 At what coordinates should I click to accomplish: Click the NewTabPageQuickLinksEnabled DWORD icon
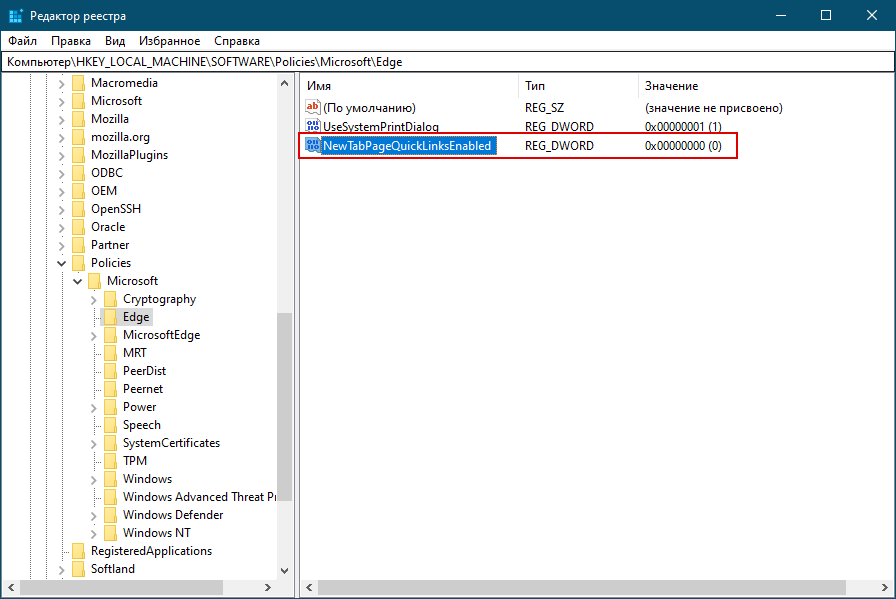[313, 145]
